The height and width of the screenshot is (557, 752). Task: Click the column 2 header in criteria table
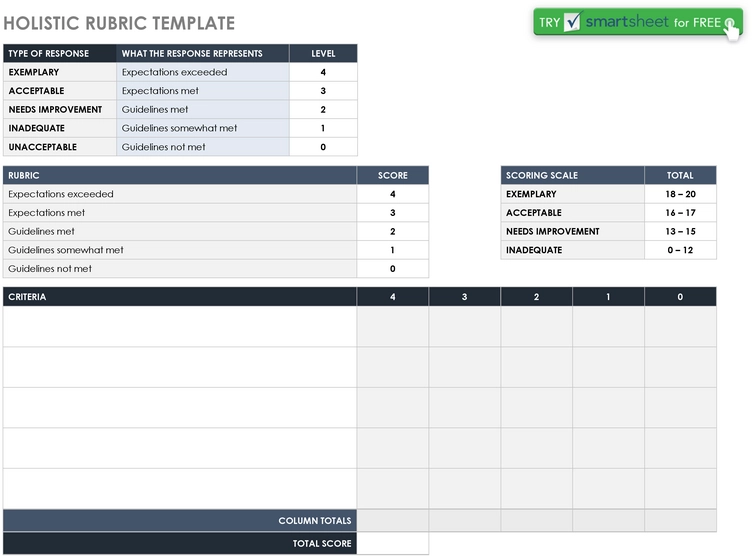(537, 296)
